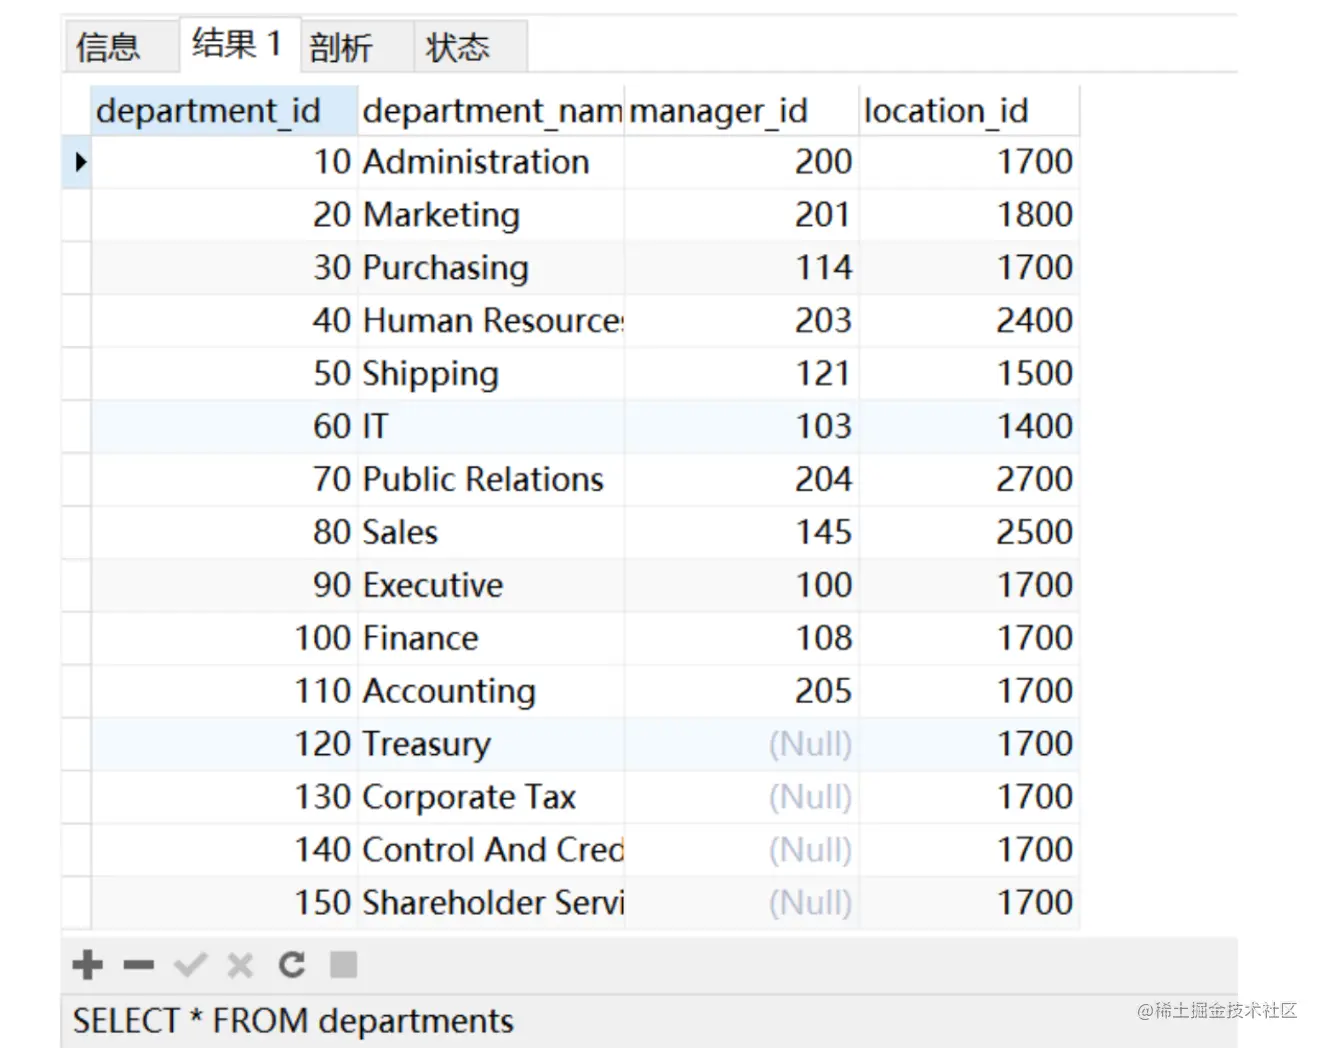Click the location_id column header
1325x1048 pixels.
coord(946,110)
